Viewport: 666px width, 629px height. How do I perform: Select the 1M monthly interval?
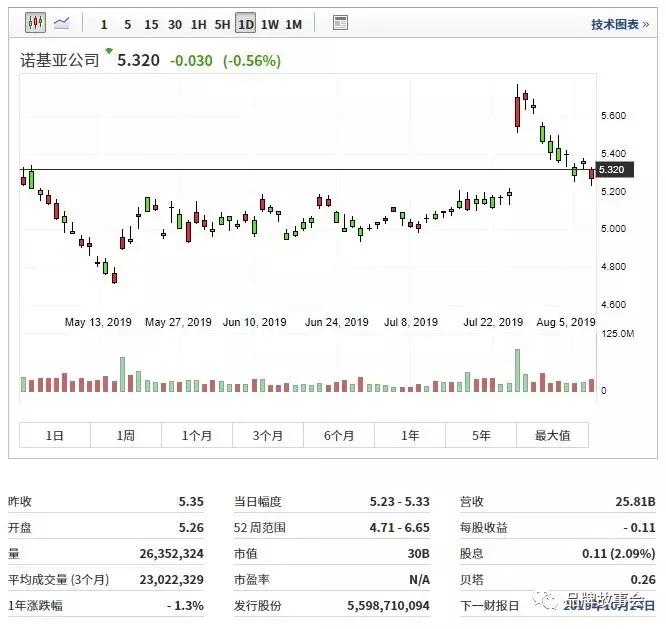pos(293,24)
